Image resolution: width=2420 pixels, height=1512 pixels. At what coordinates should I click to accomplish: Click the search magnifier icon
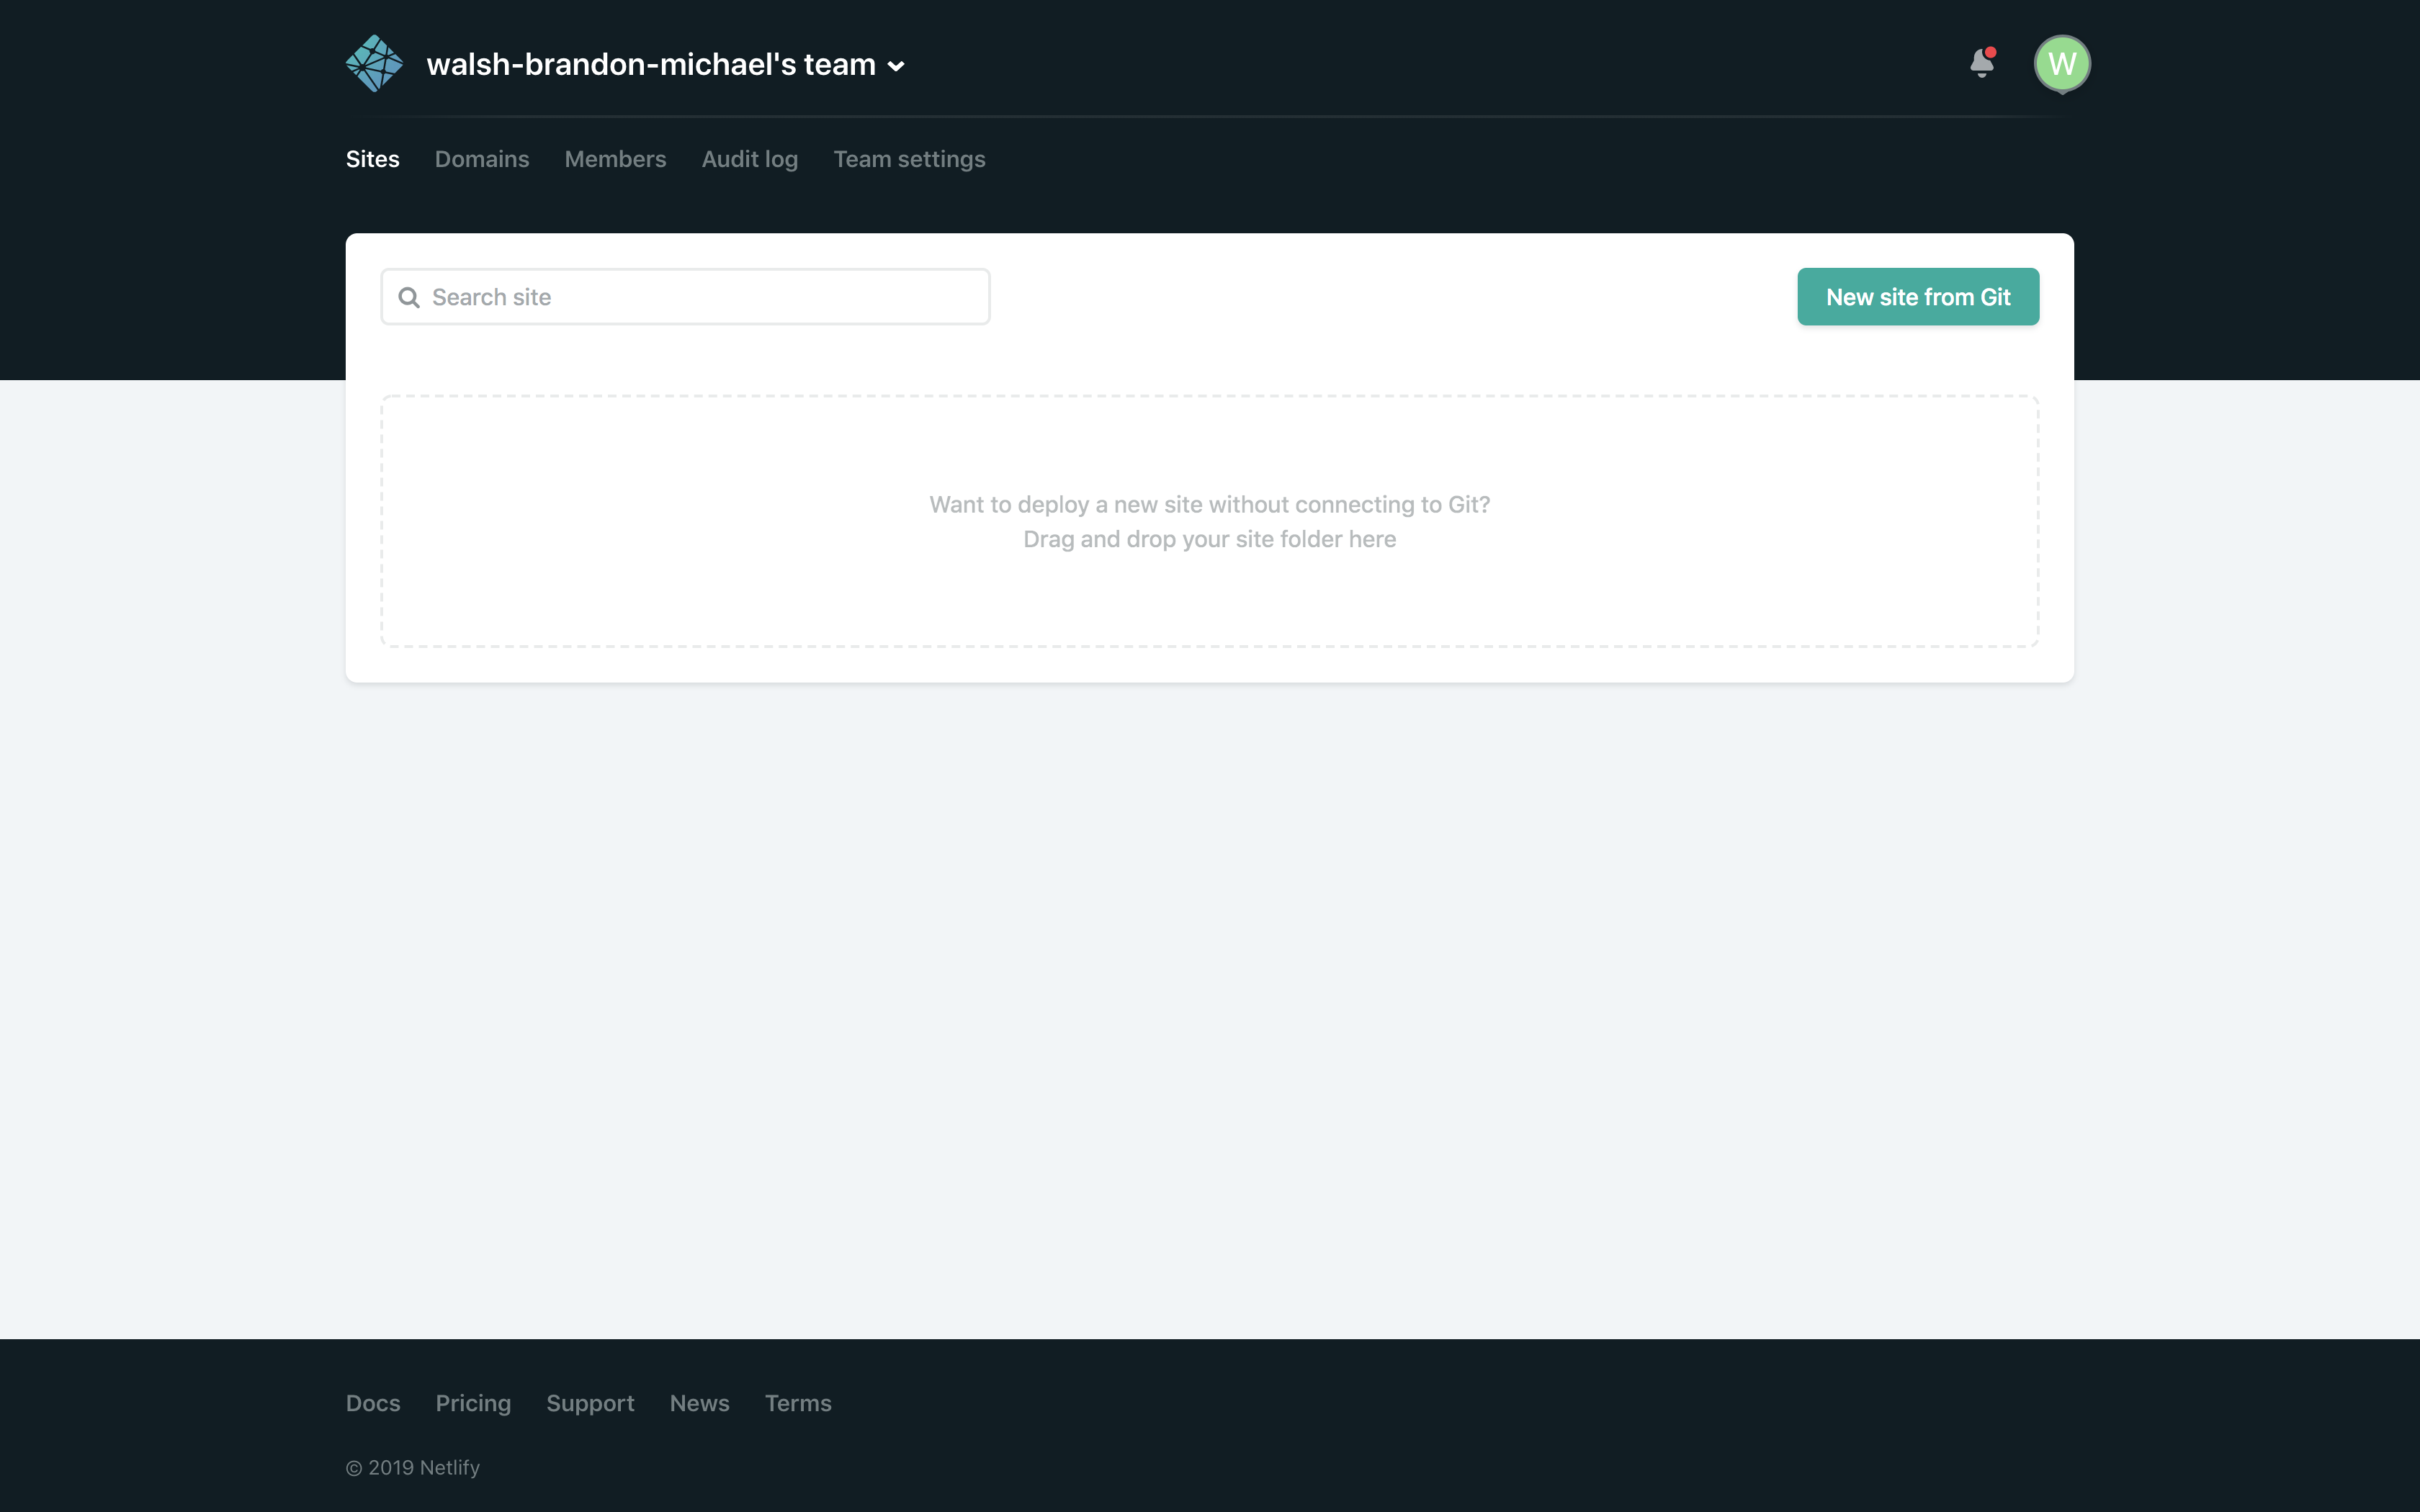409,296
